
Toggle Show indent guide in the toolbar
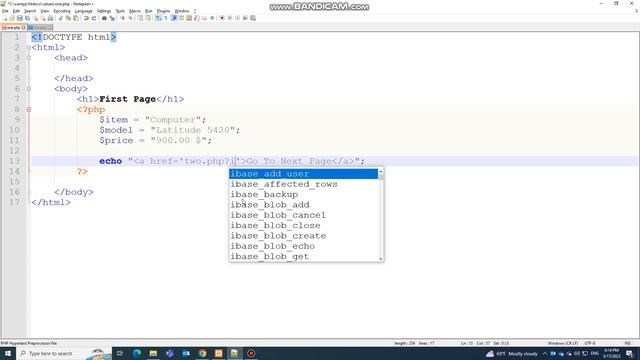click(174, 18)
